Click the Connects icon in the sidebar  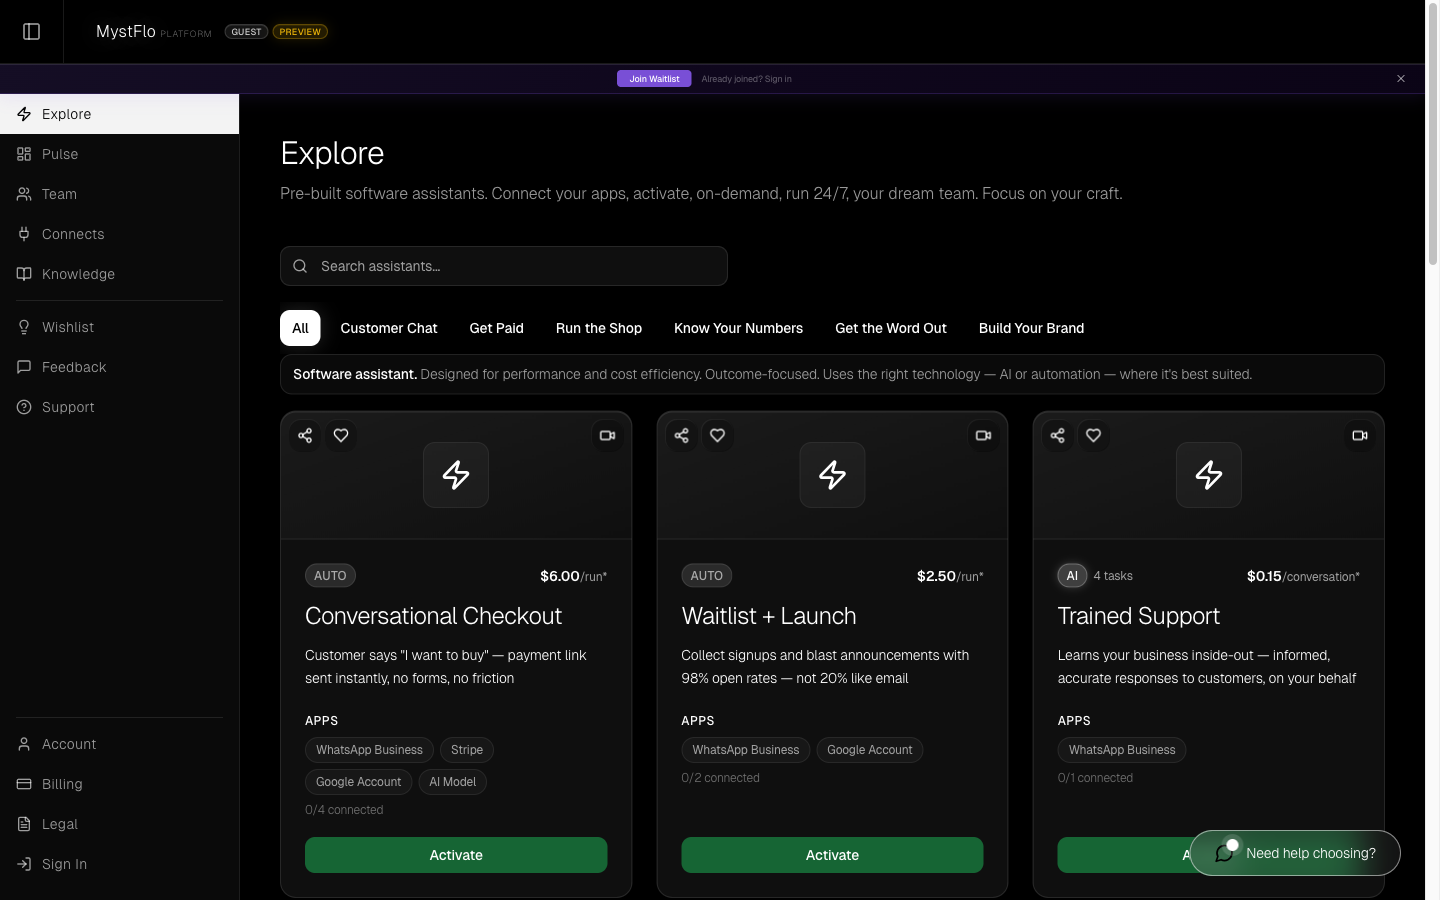click(24, 234)
